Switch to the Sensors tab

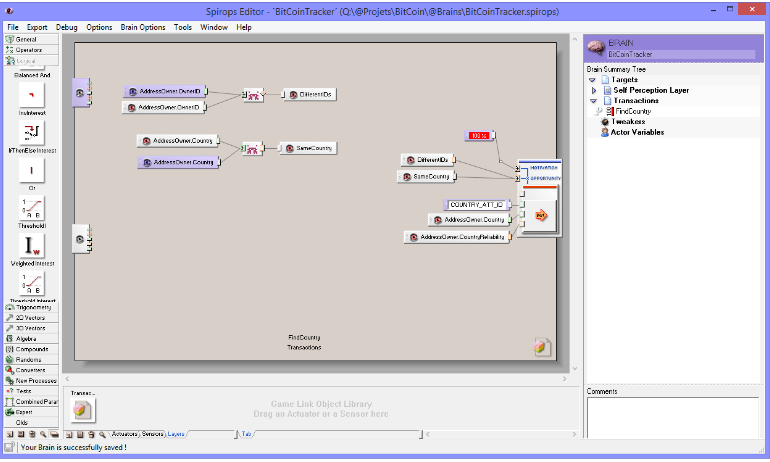tap(152, 434)
